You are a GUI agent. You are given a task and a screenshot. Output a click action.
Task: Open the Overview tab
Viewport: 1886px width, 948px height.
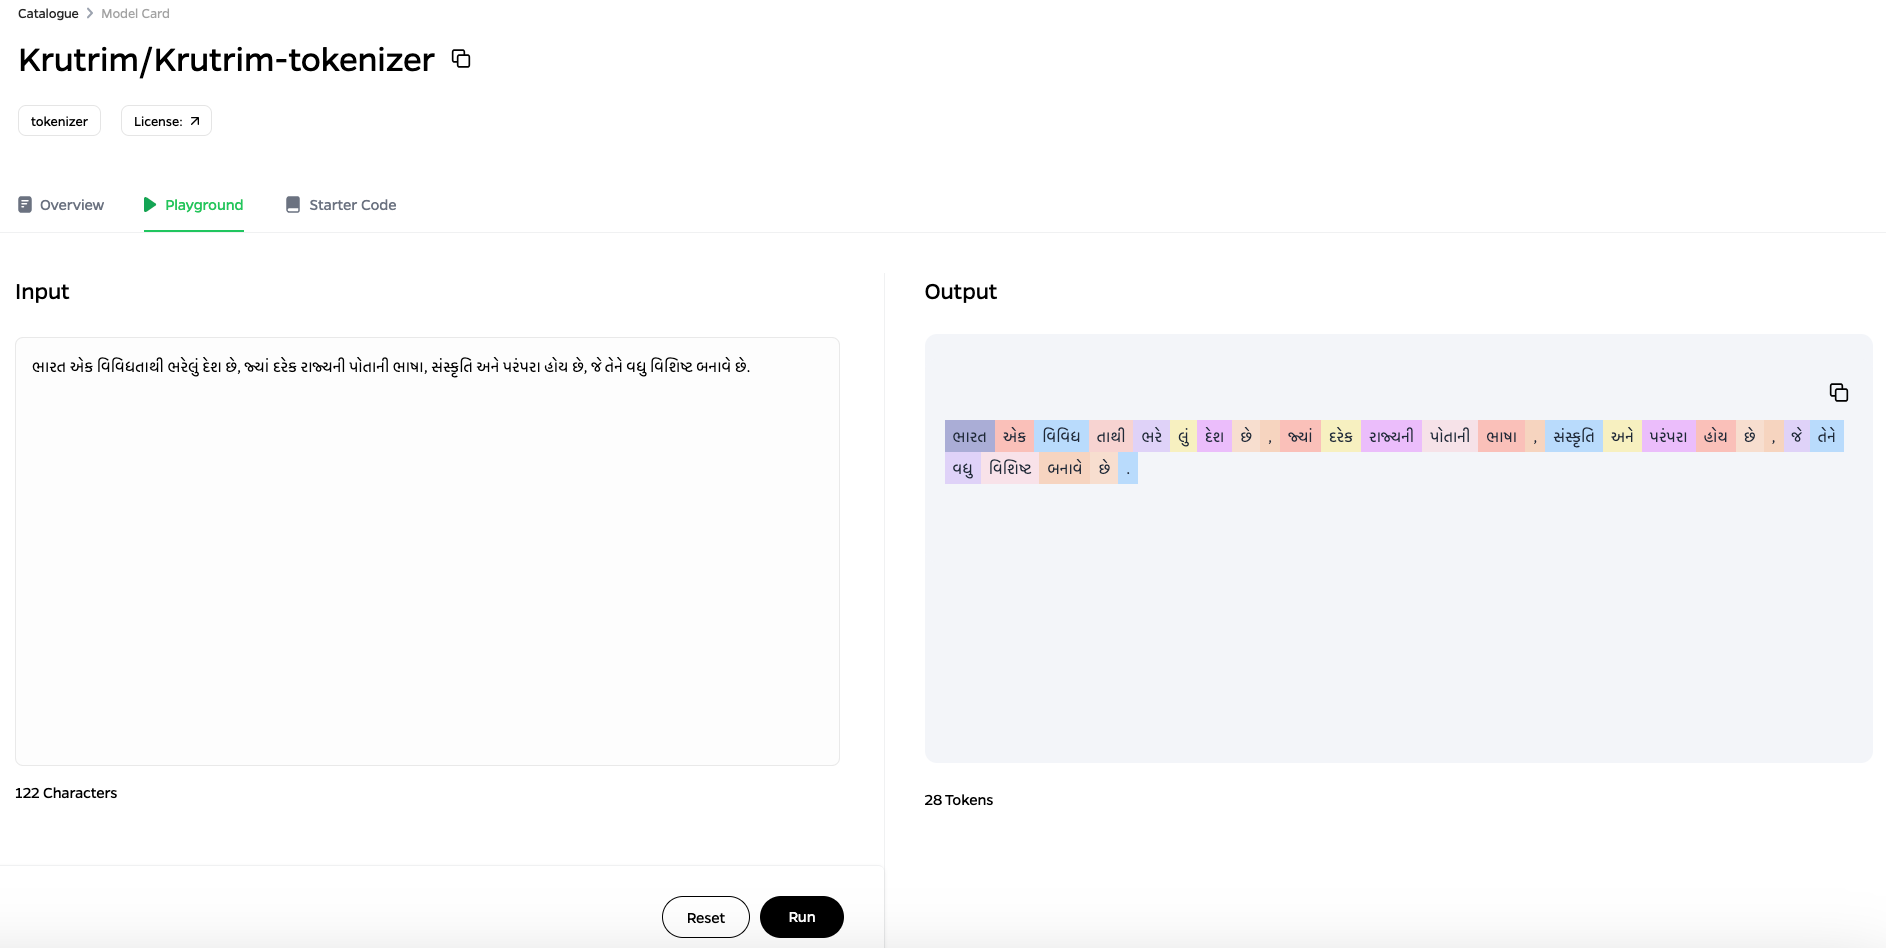point(61,205)
